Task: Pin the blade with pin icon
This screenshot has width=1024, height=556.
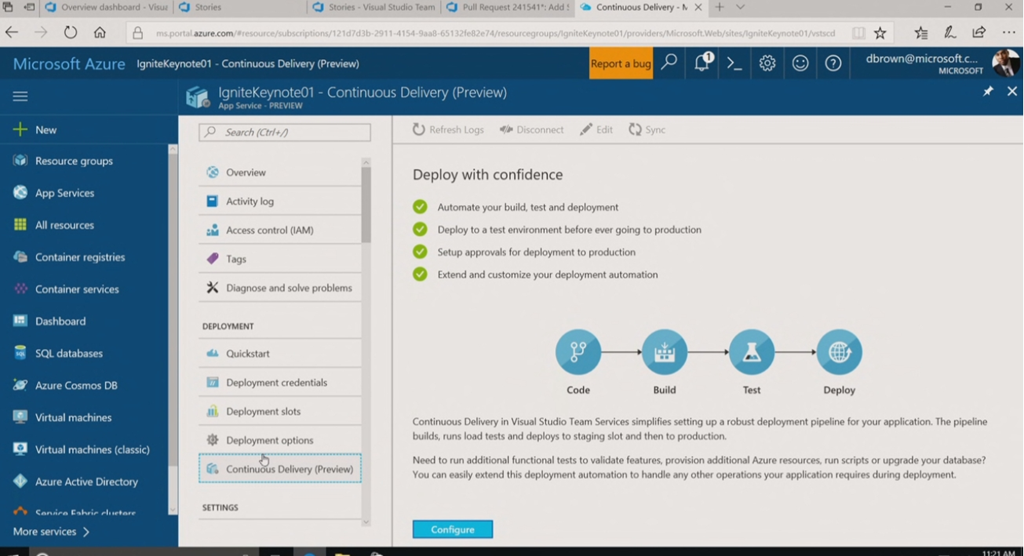Action: pyautogui.click(x=988, y=92)
